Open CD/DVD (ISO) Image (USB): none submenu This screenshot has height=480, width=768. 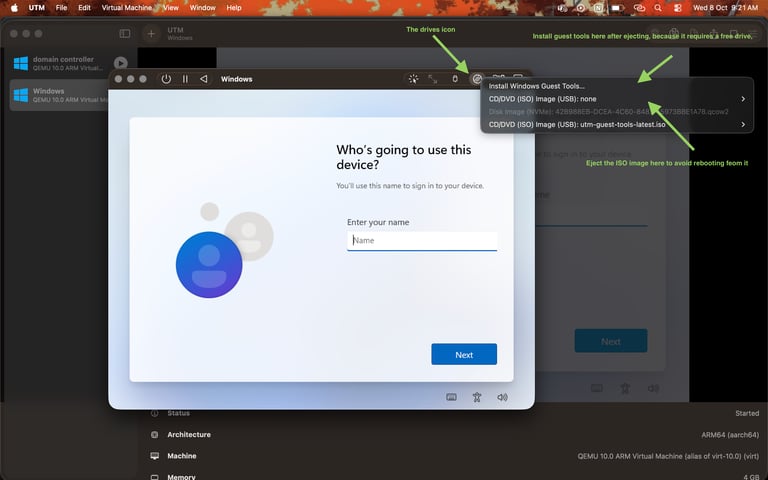617,99
